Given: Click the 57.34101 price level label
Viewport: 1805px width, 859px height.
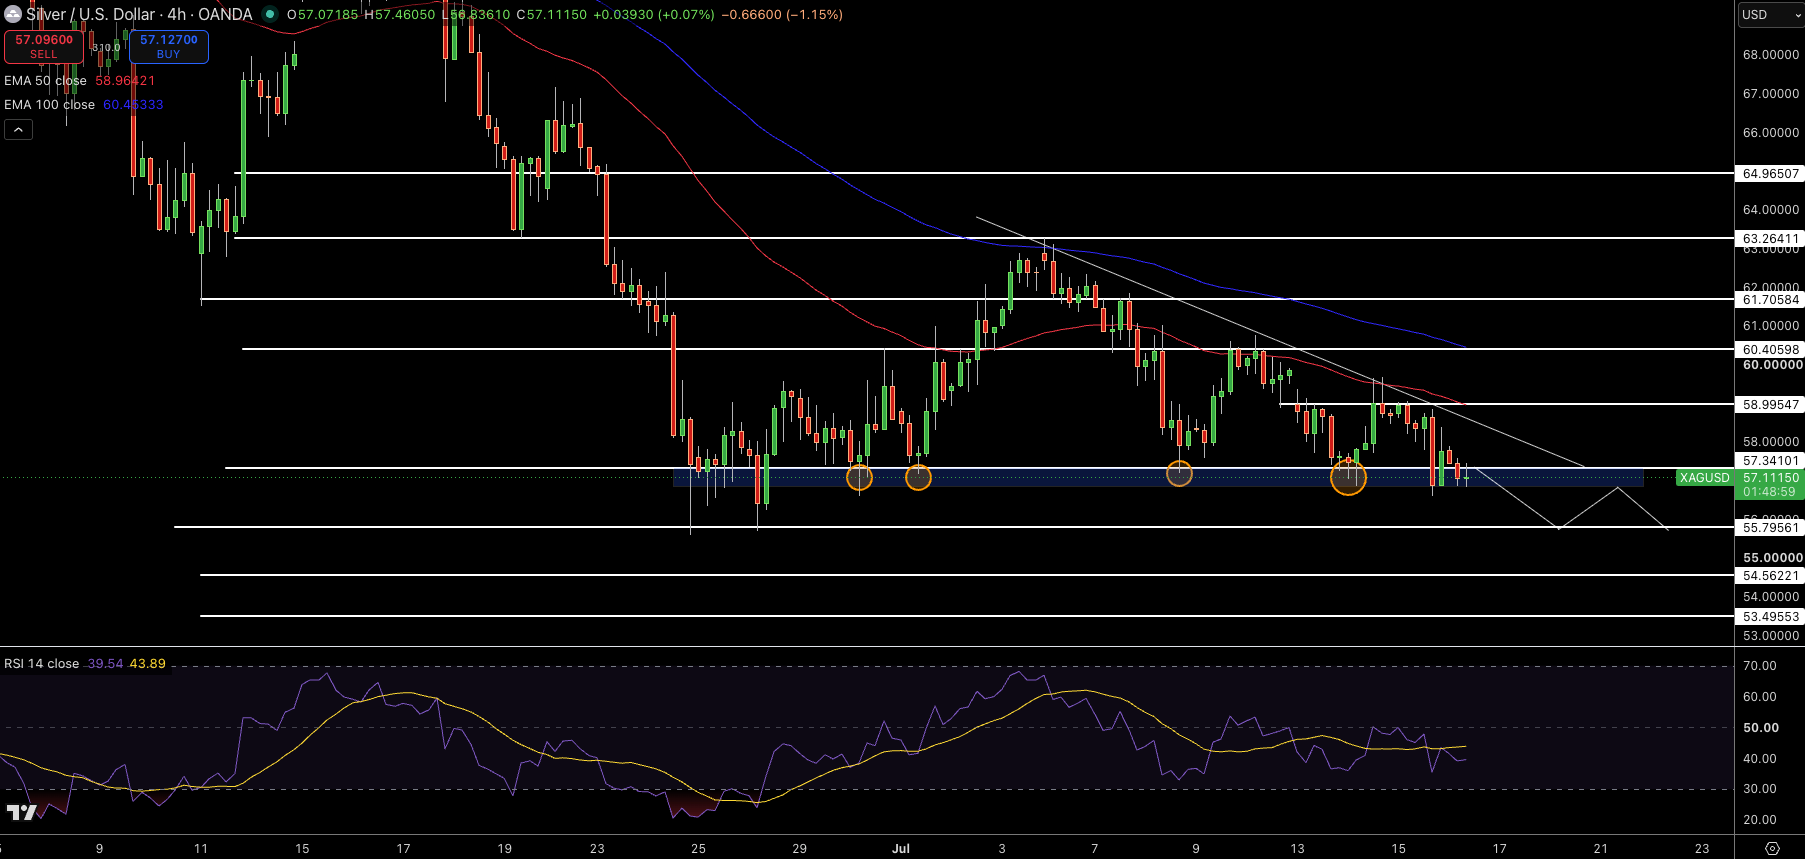Looking at the screenshot, I should pos(1770,461).
